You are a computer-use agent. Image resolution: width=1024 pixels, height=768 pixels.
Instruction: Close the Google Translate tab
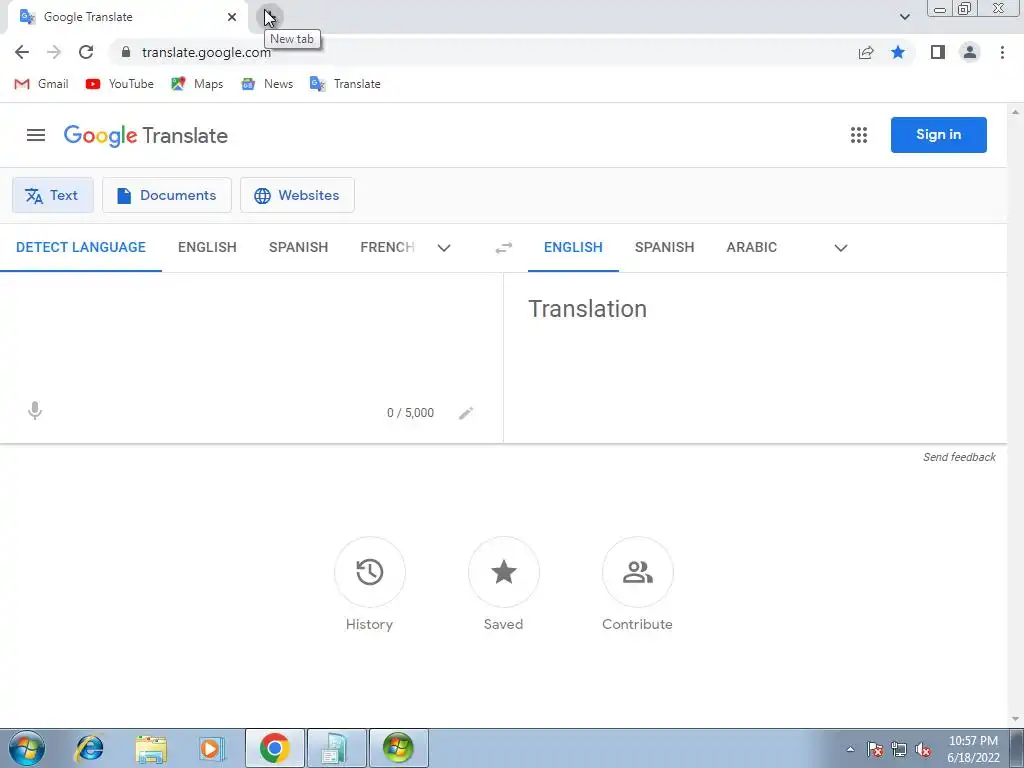click(232, 17)
